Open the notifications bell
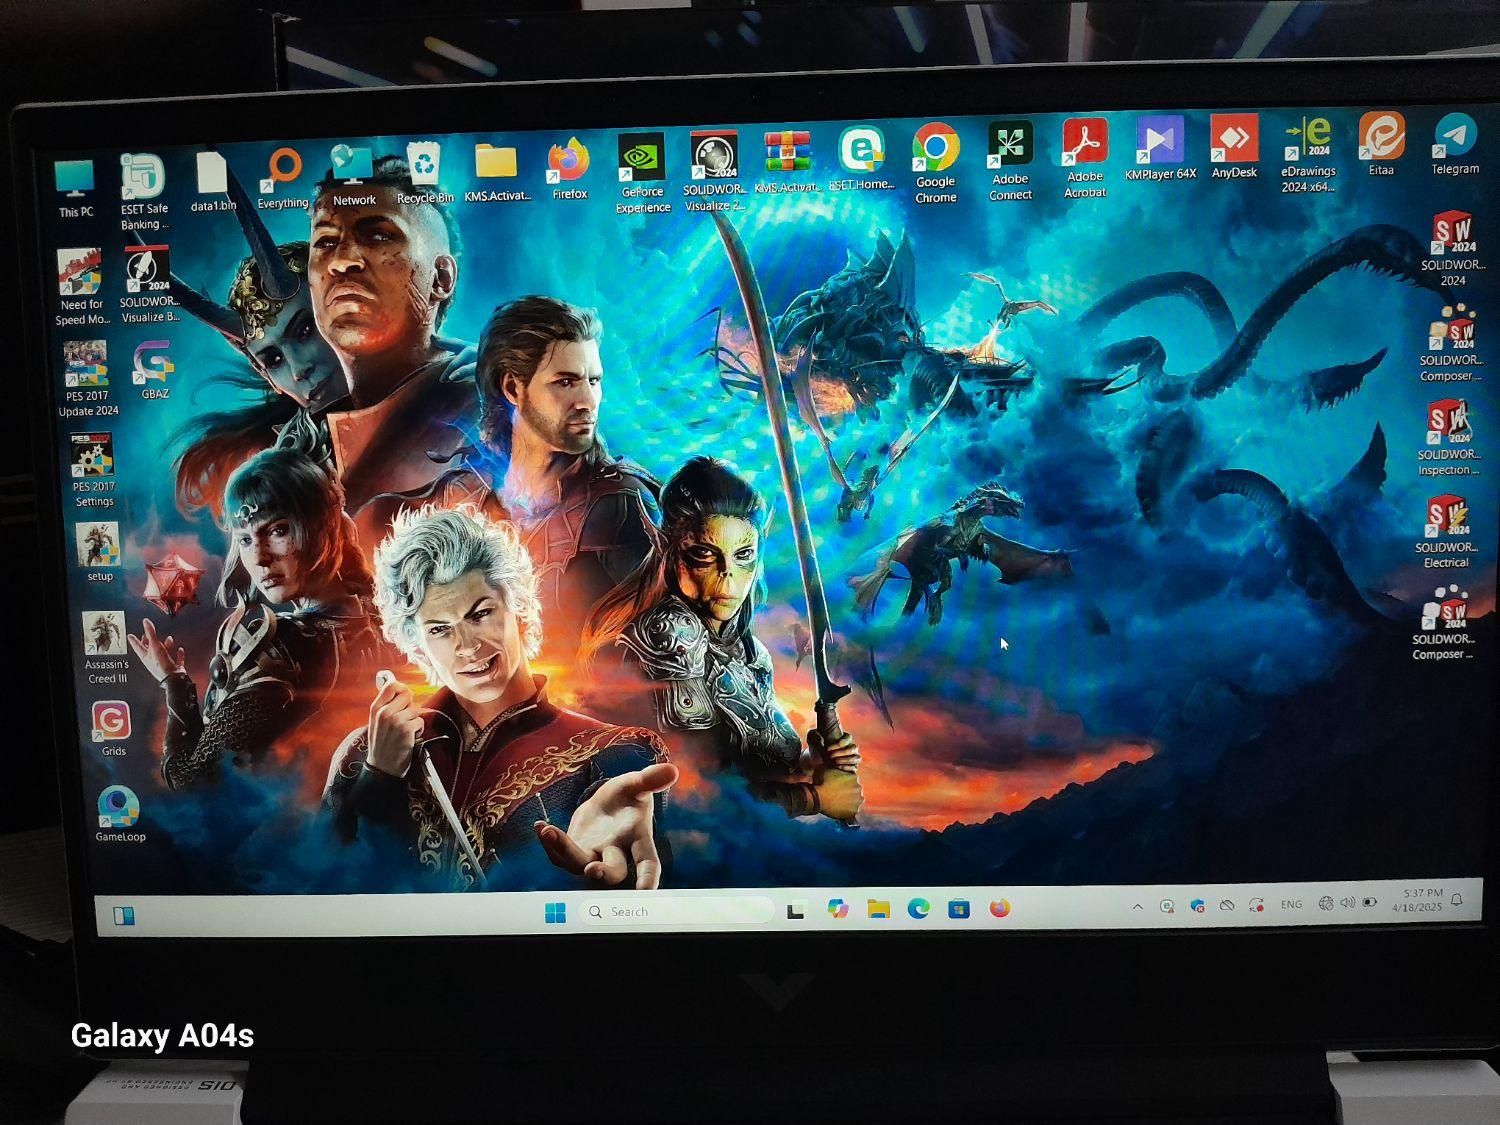1500x1125 pixels. 1457,900
